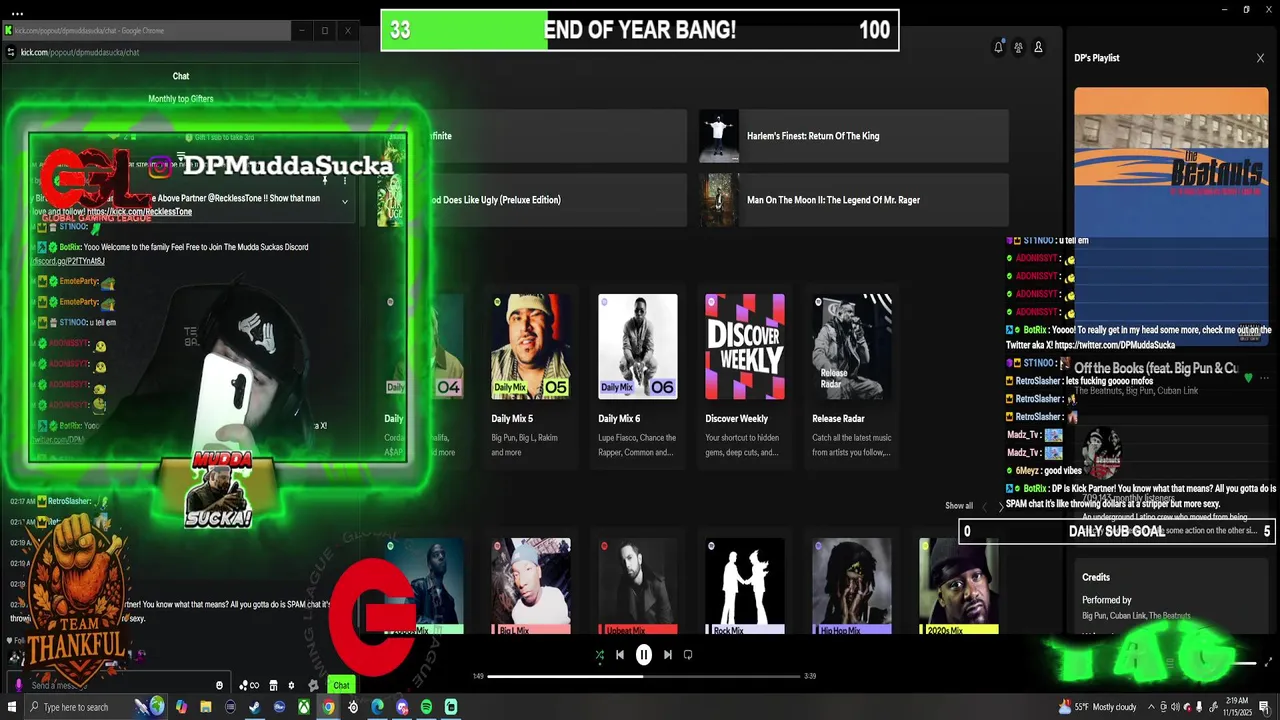This screenshot has height=720, width=1280.
Task: Click the Show all link
Action: pos(959,506)
